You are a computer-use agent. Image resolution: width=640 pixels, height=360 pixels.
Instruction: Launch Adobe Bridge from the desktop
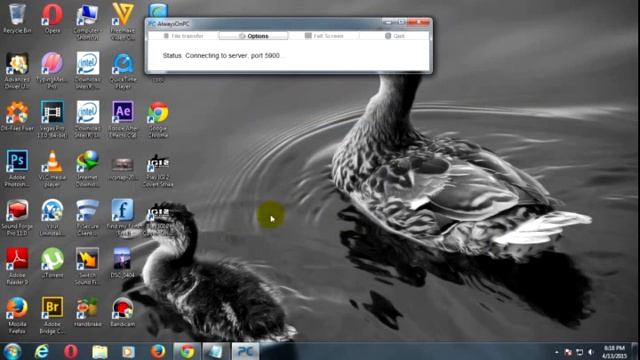pos(52,316)
